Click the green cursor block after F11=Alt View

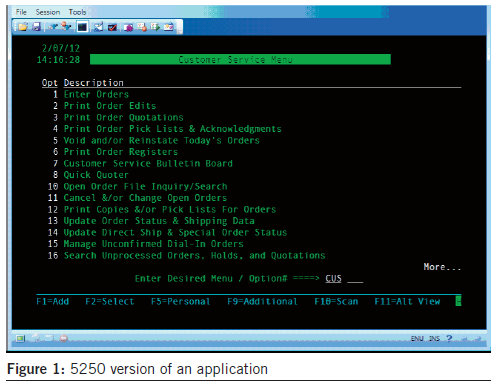[x=459, y=301]
